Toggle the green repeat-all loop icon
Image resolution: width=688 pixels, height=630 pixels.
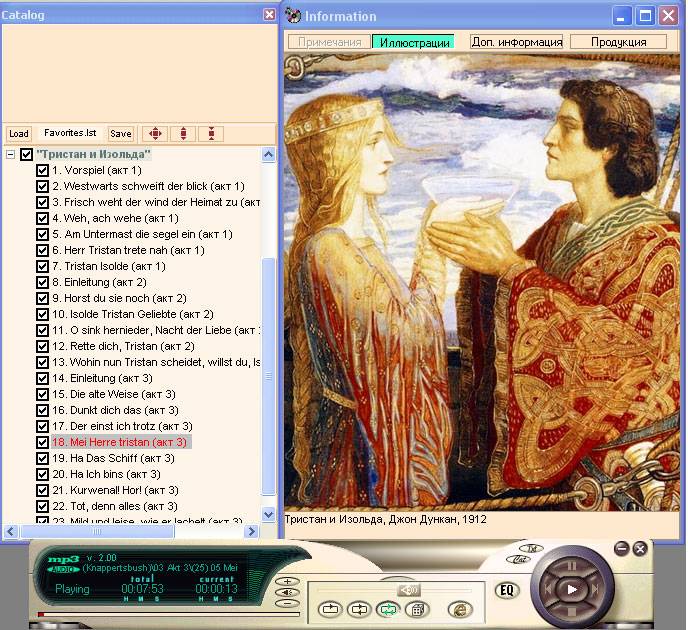click(x=388, y=609)
